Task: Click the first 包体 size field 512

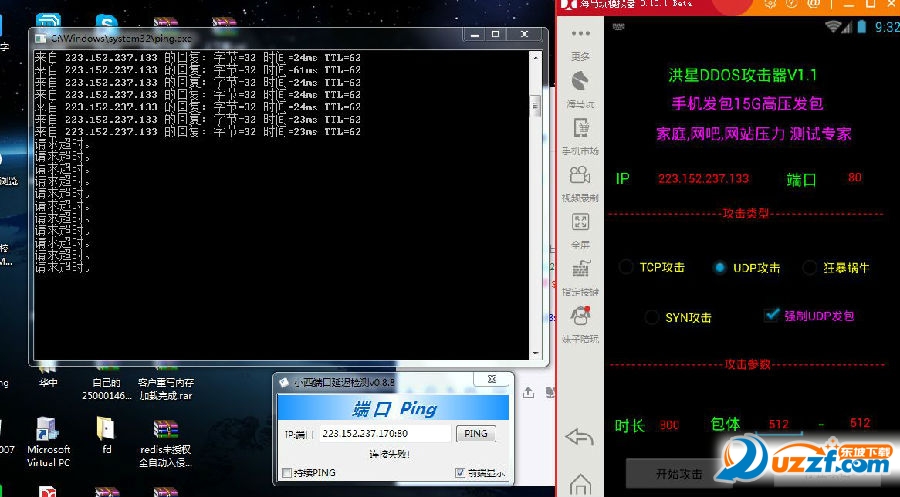Action: [x=779, y=424]
